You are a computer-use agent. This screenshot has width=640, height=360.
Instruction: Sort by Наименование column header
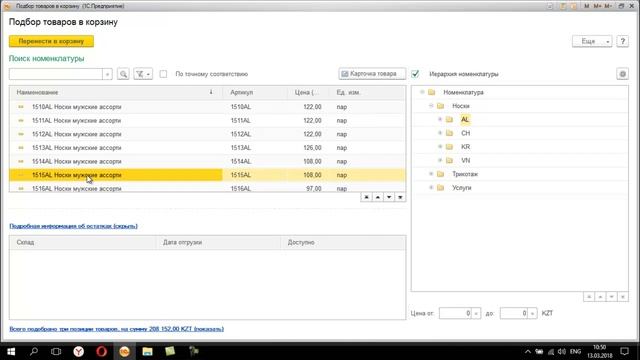pos(116,93)
